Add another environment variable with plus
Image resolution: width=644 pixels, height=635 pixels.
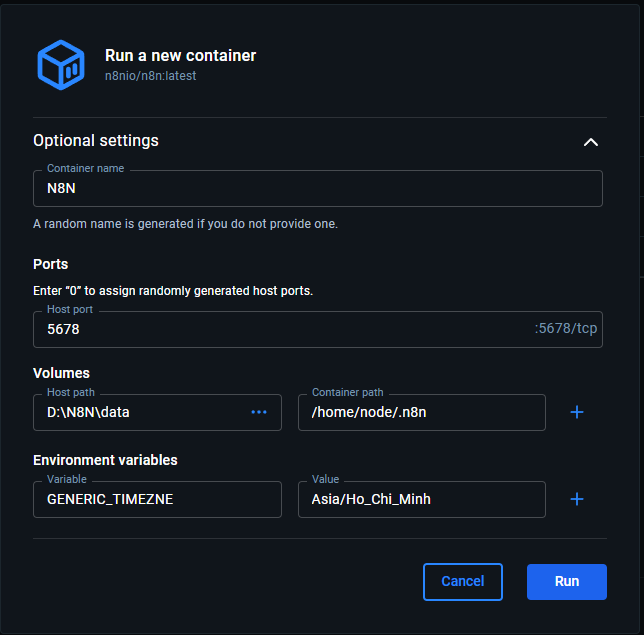pyautogui.click(x=577, y=499)
